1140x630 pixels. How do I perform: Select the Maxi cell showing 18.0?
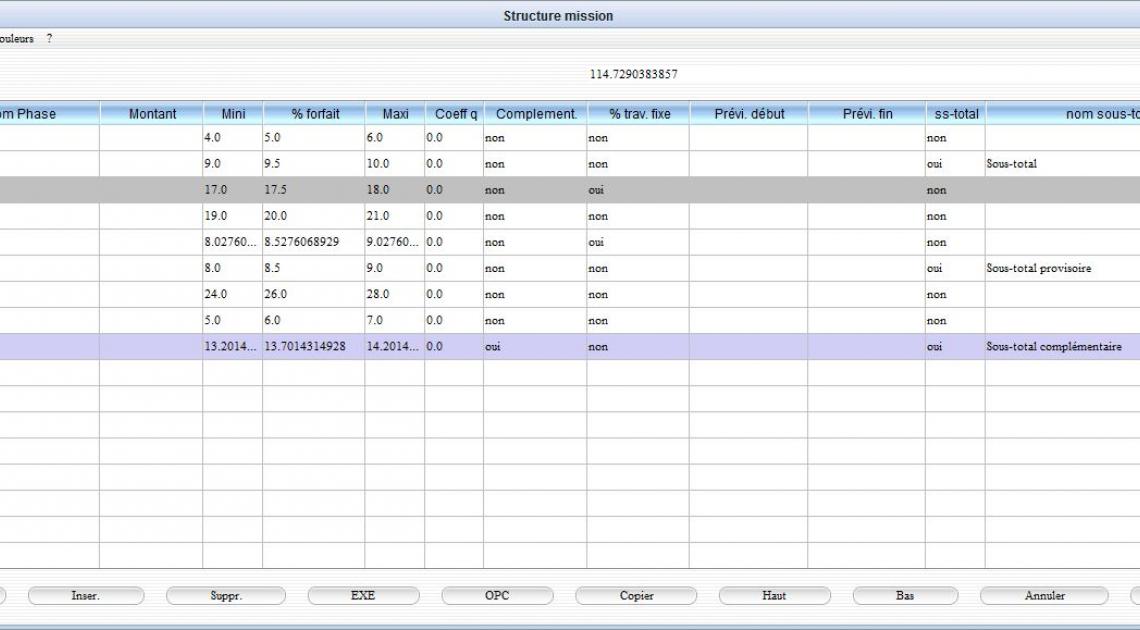(395, 190)
